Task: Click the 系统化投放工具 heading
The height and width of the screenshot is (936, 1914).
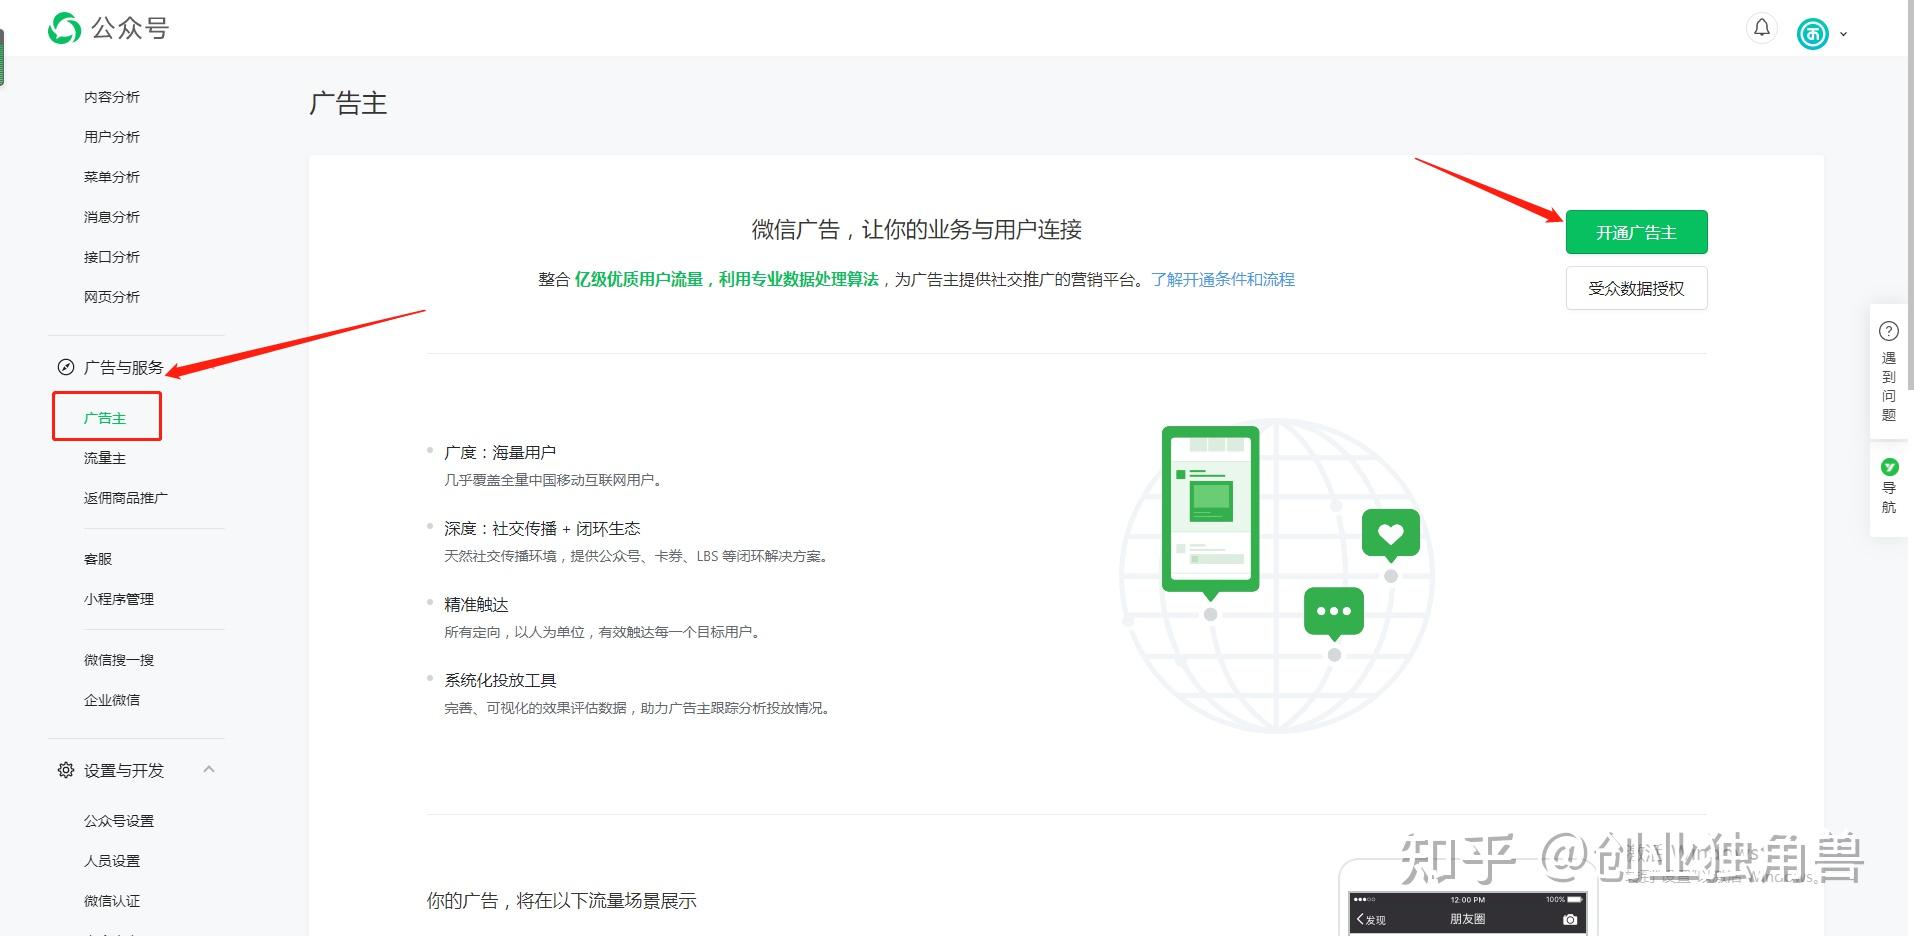Action: click(x=500, y=680)
